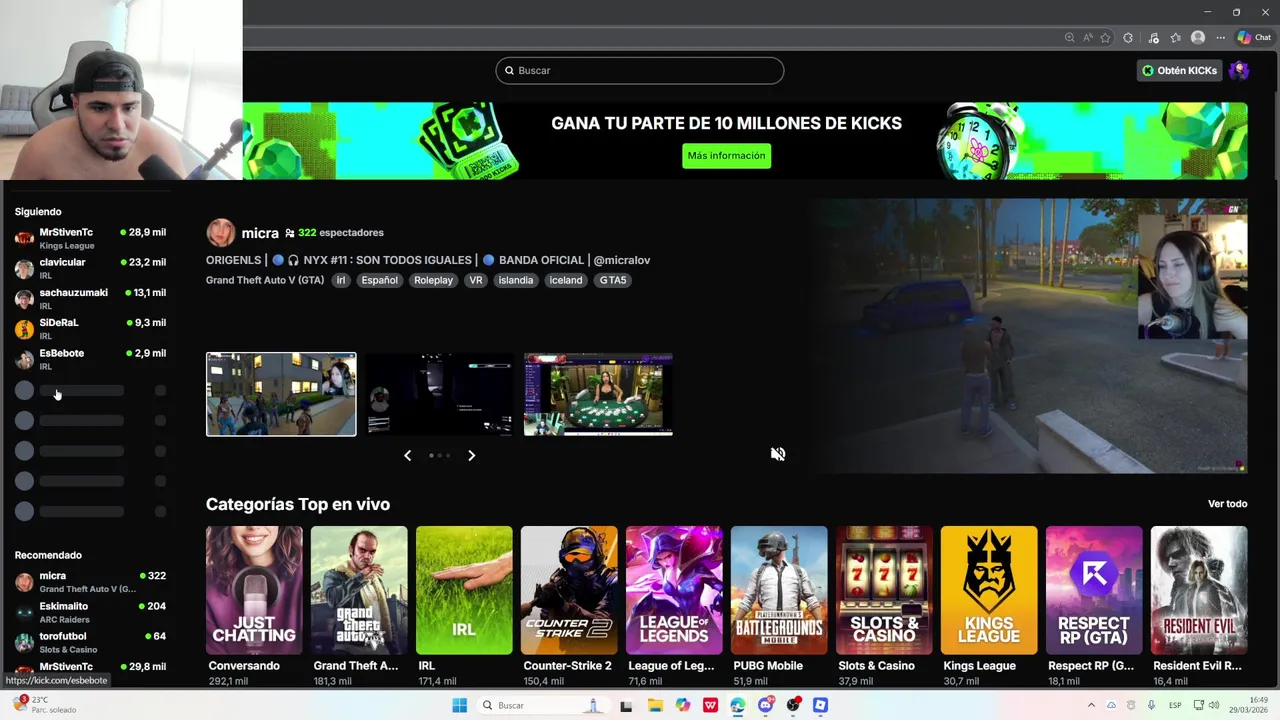Select the Roleplay tag
This screenshot has height=720, width=1280.
[433, 280]
